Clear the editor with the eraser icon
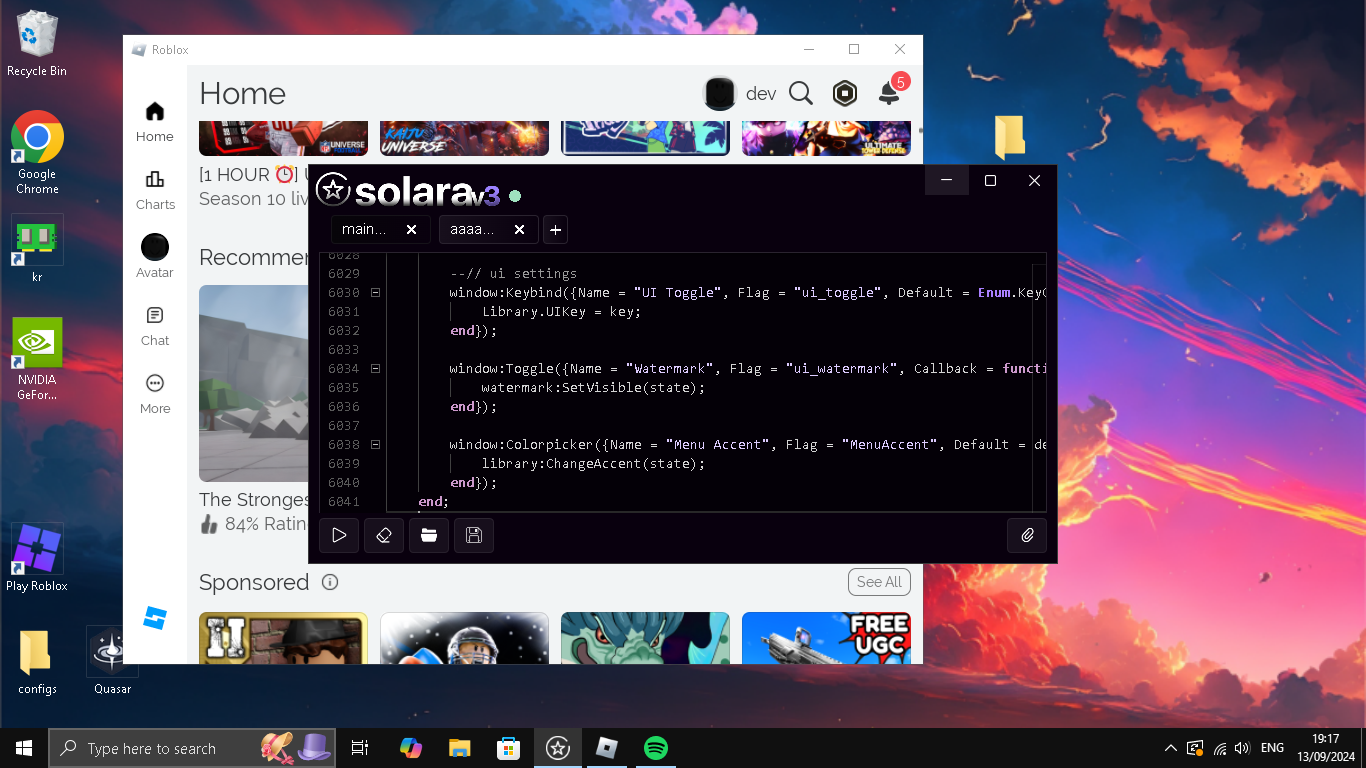Screen dimensions: 1366x768 [384, 535]
